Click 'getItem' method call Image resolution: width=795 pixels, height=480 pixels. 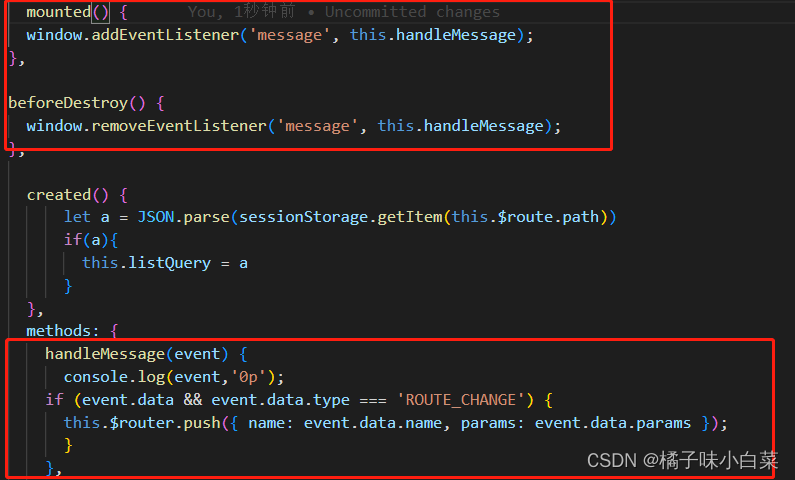(x=410, y=217)
